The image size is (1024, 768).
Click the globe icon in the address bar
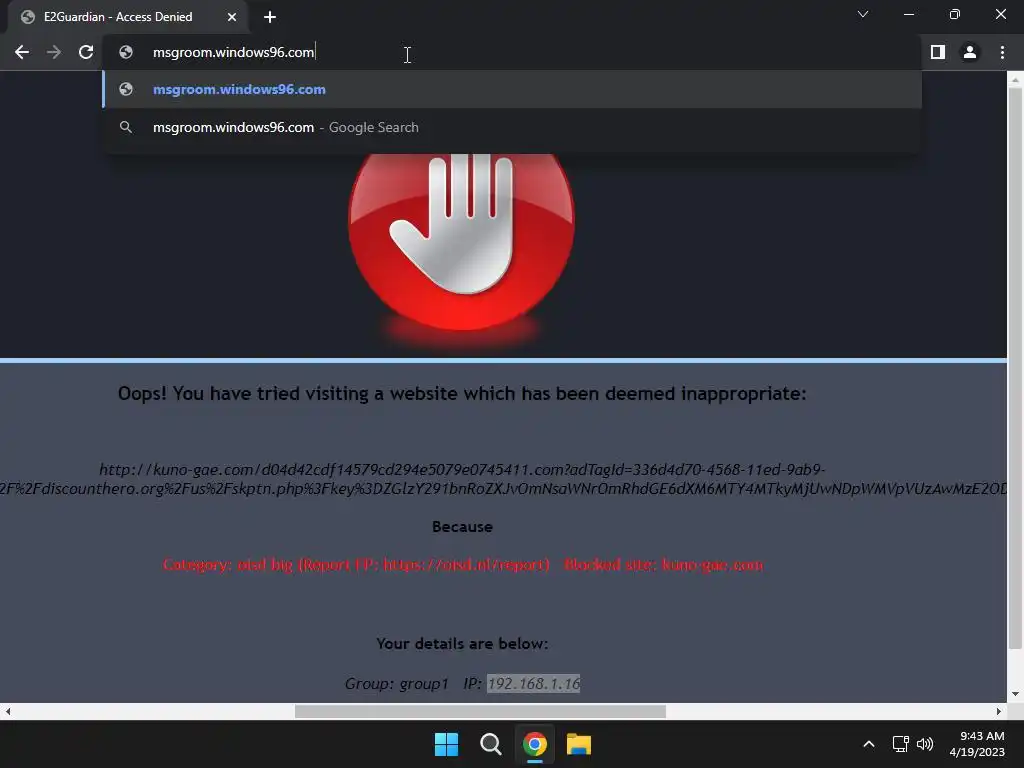[x=126, y=52]
